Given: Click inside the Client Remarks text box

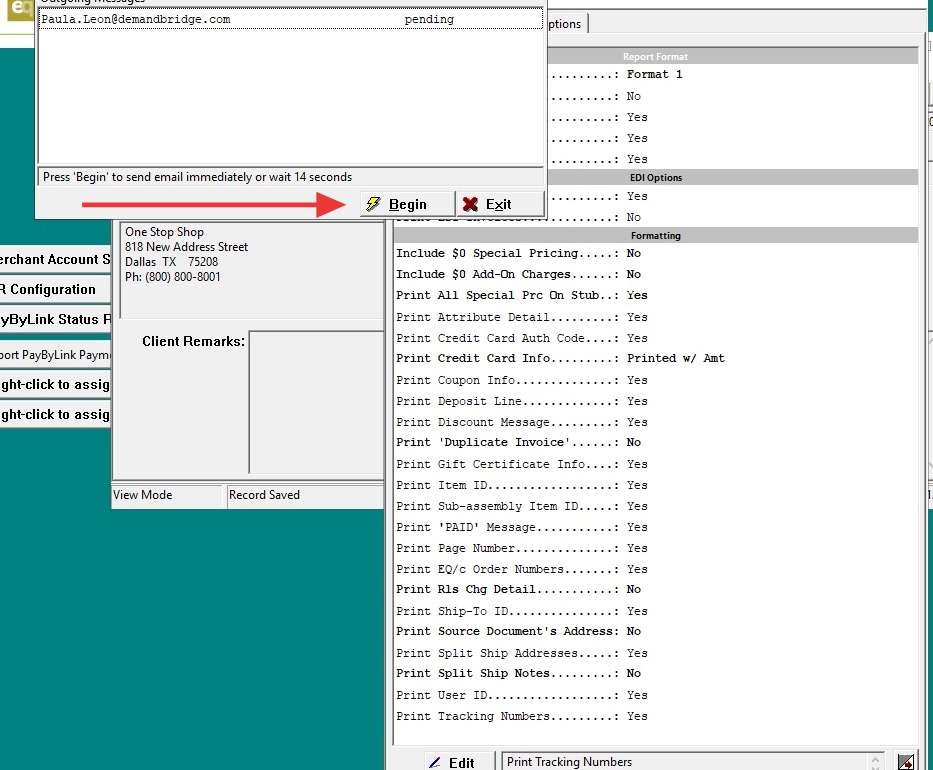Looking at the screenshot, I should [x=316, y=402].
